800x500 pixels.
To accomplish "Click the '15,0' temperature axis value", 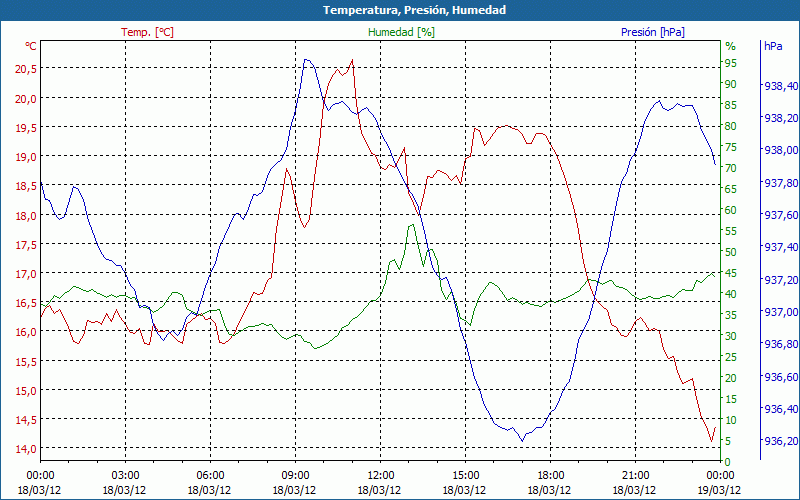I will (x=26, y=390).
